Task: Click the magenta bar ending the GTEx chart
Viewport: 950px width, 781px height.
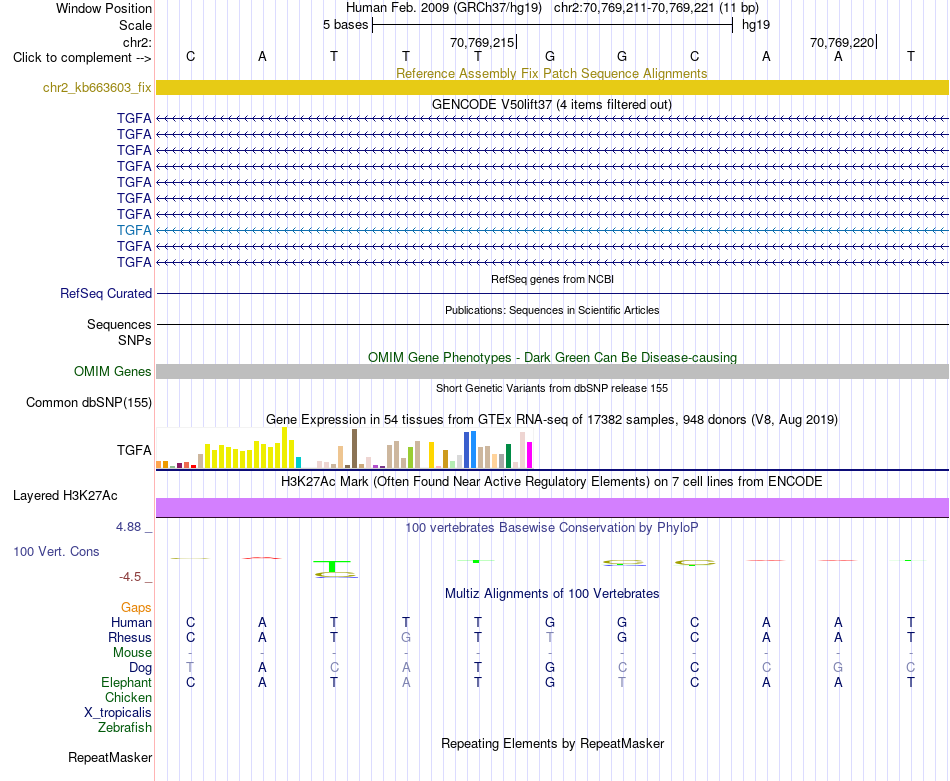Action: [530, 455]
